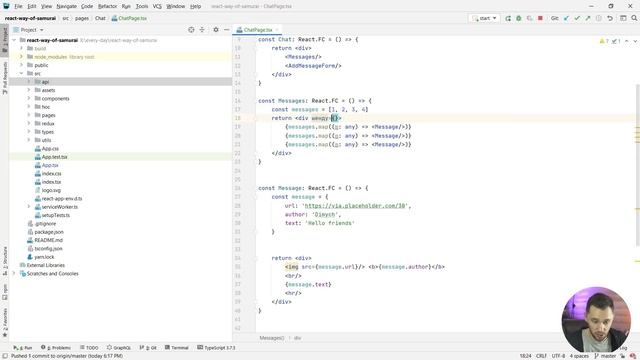Toggle the Project side tab on left edge

[4, 40]
